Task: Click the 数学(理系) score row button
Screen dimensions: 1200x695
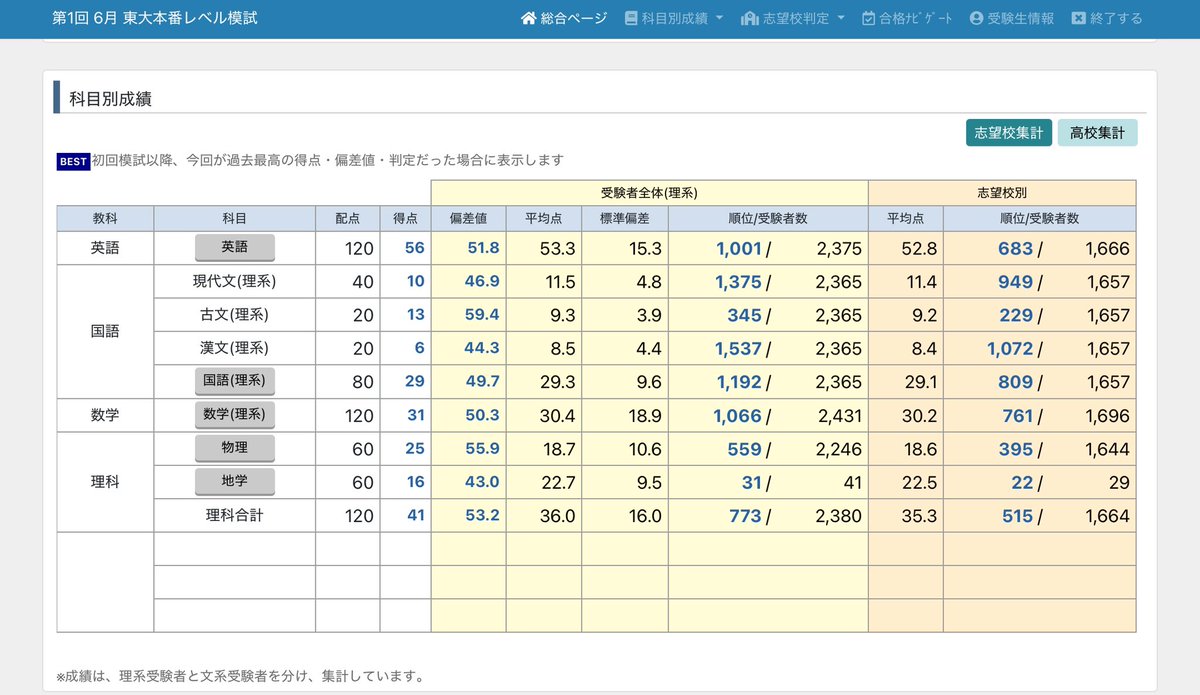Action: 235,414
